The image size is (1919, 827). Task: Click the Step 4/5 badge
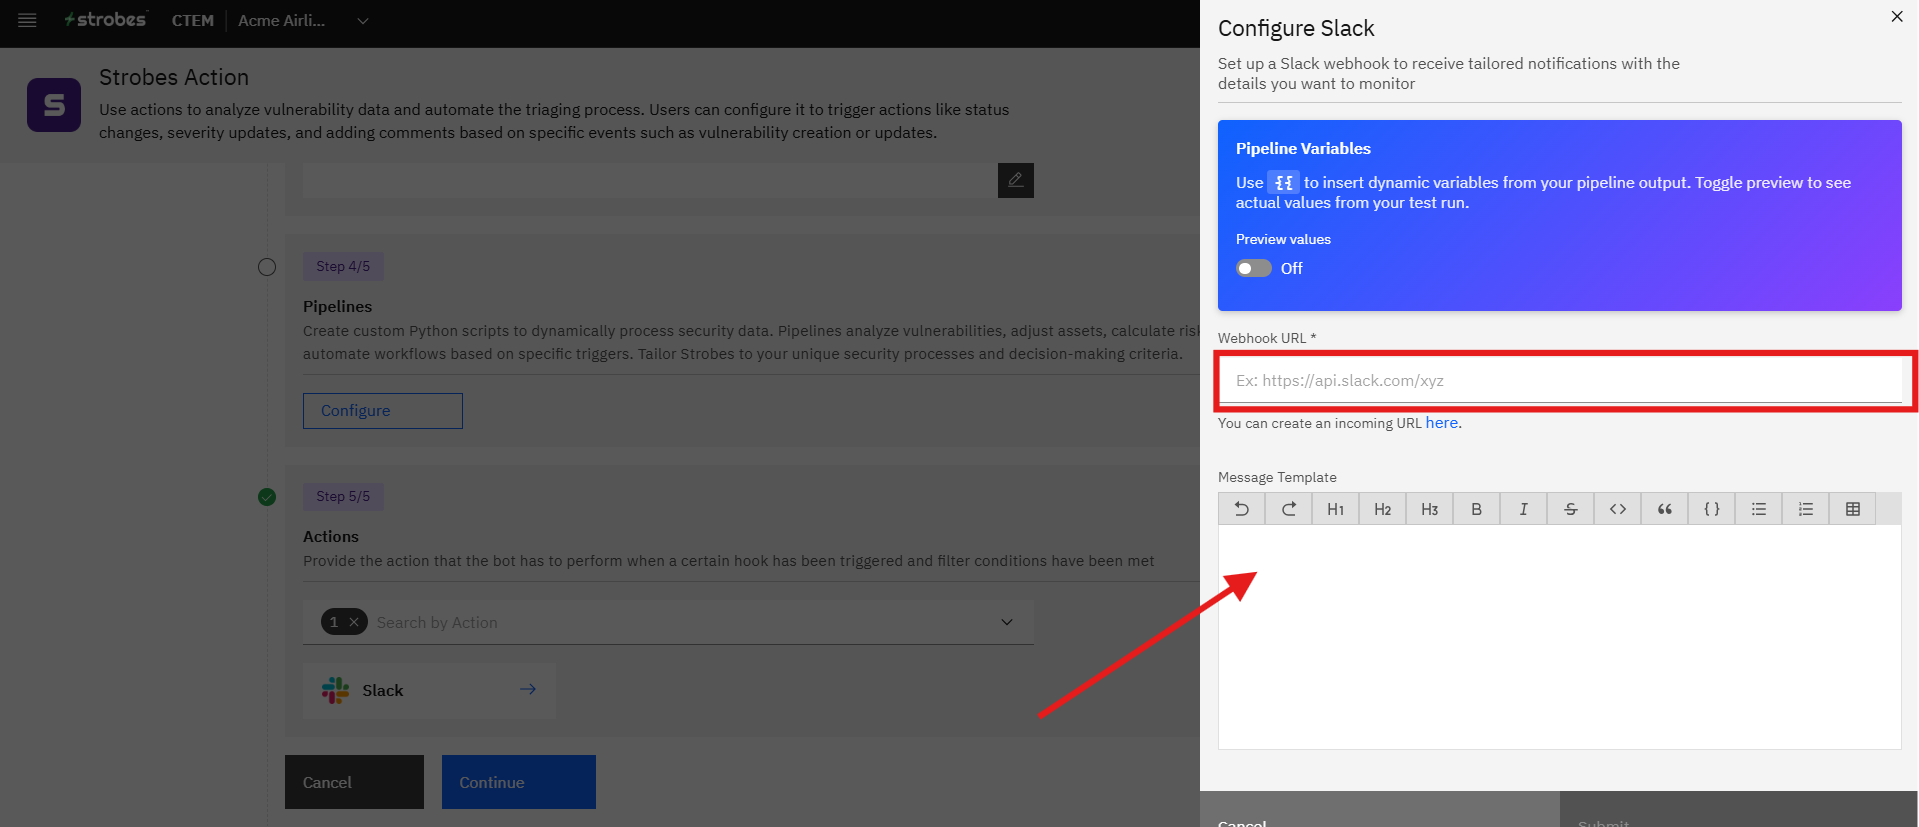343,266
